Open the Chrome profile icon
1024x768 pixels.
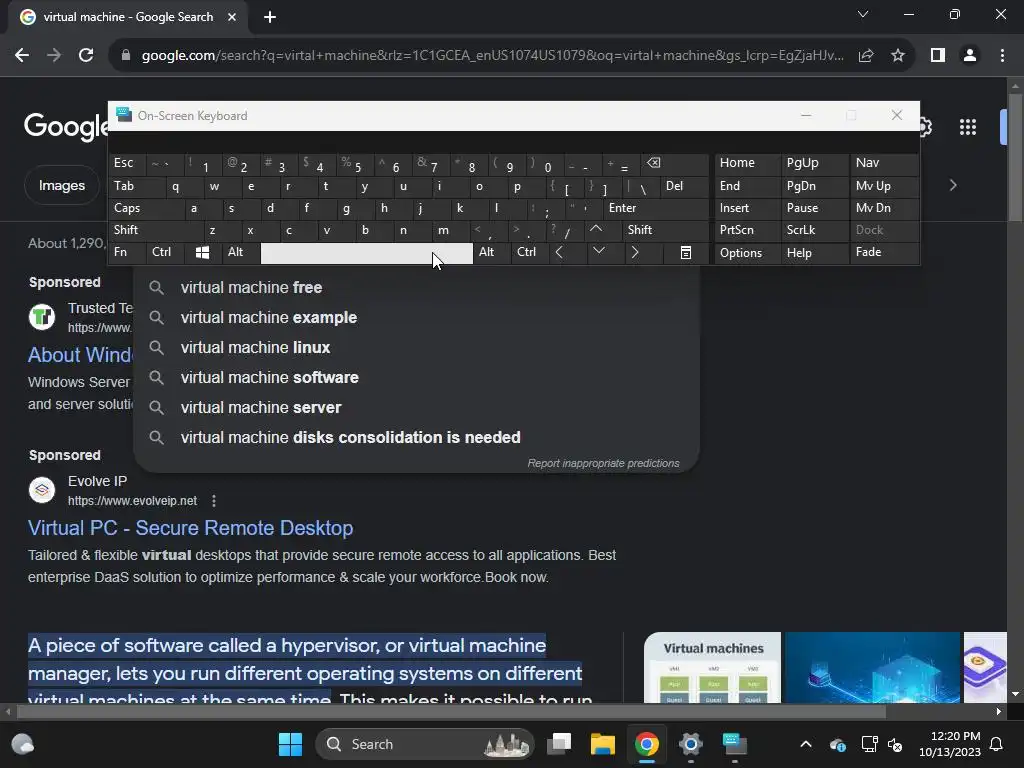pyautogui.click(x=970, y=56)
